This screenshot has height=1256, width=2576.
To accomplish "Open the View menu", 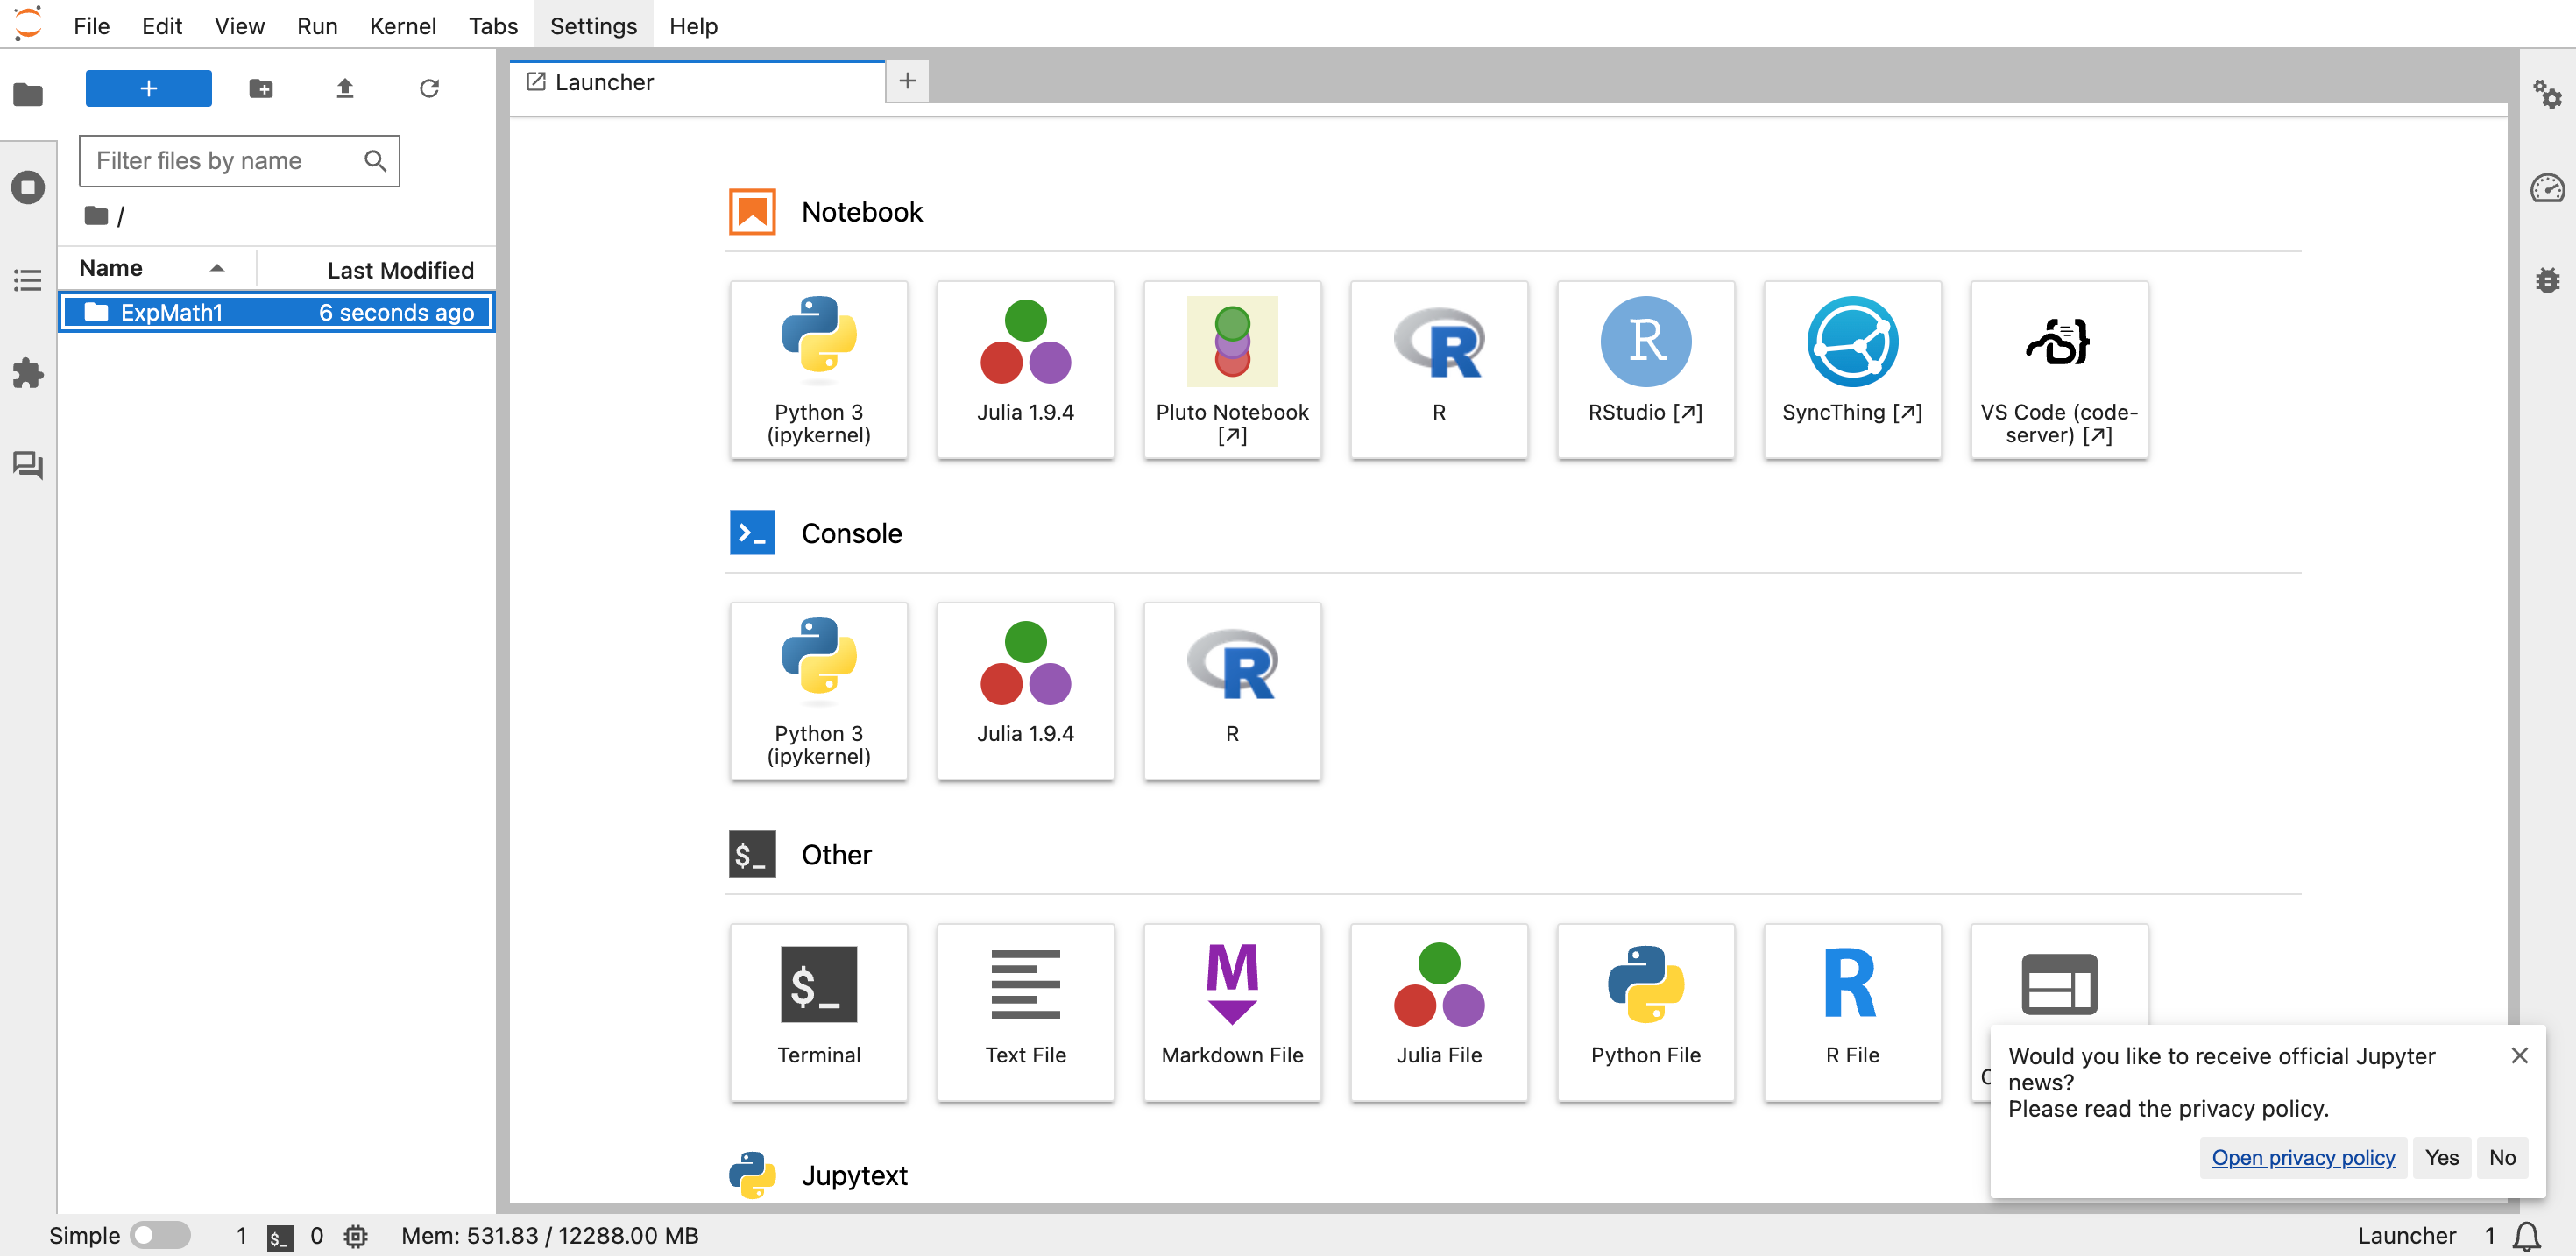I will [x=239, y=25].
